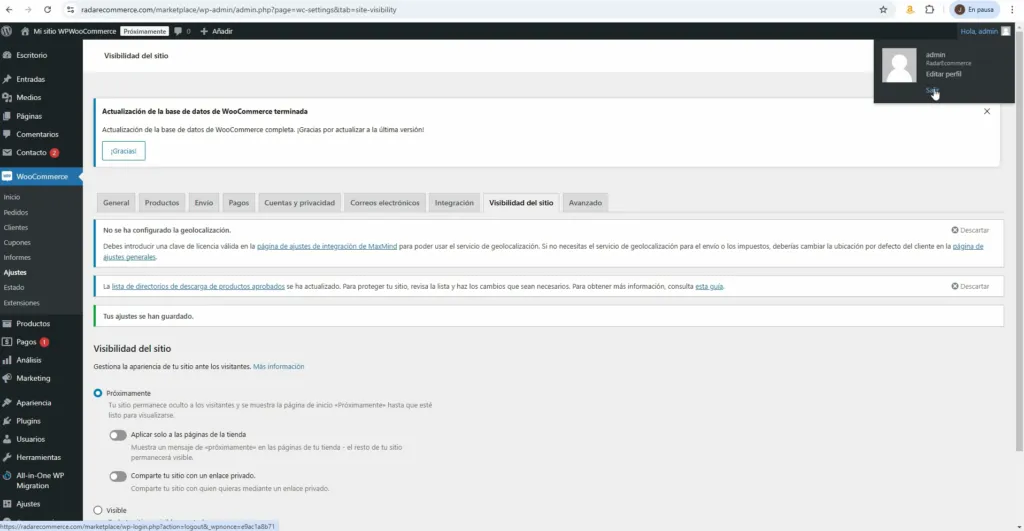The height and width of the screenshot is (531, 1024).
Task: Open Escritorio dashboard icon in sidebar
Action: point(7,56)
